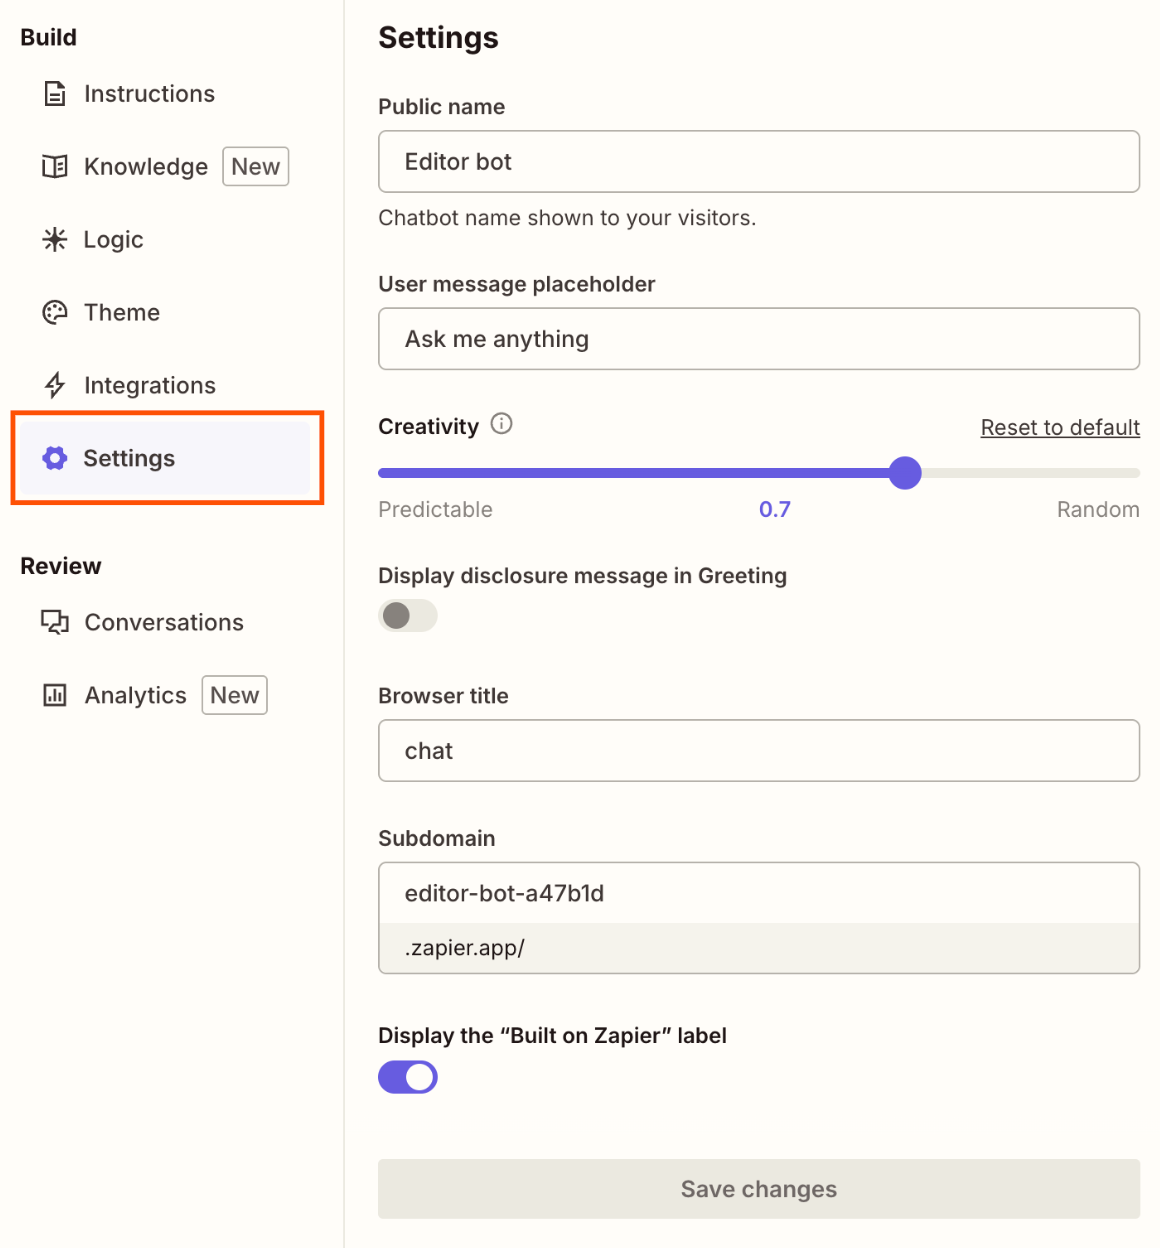Click the Creativity info icon
Image resolution: width=1160 pixels, height=1248 pixels.
(502, 424)
